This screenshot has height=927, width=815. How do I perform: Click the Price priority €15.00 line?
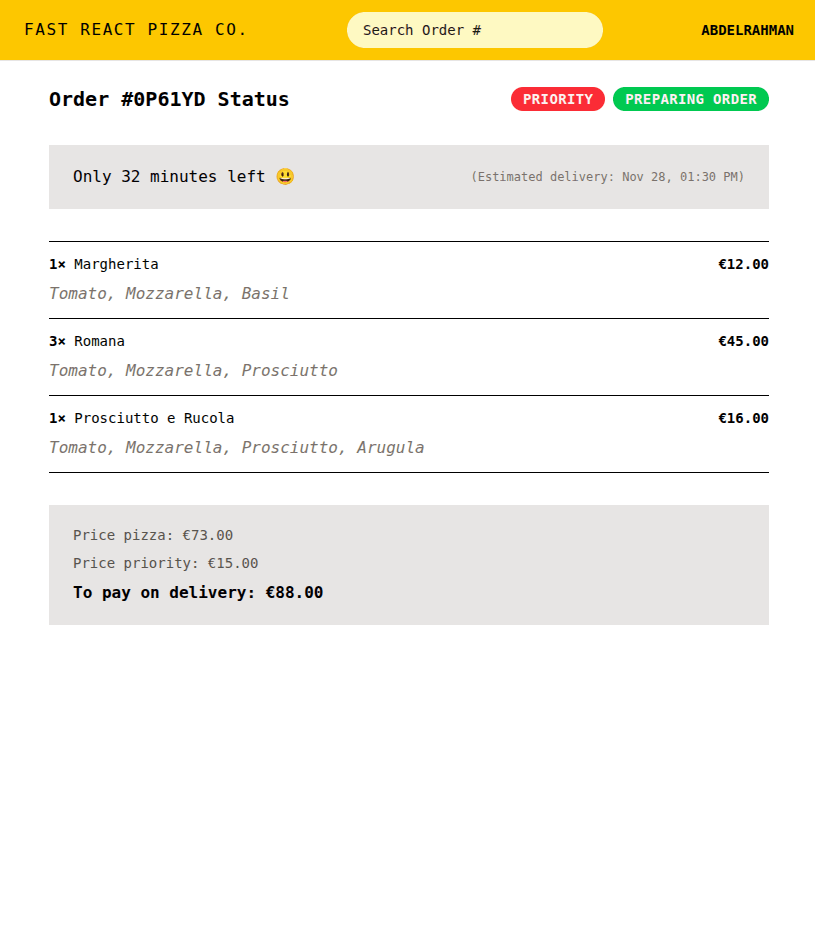165,563
